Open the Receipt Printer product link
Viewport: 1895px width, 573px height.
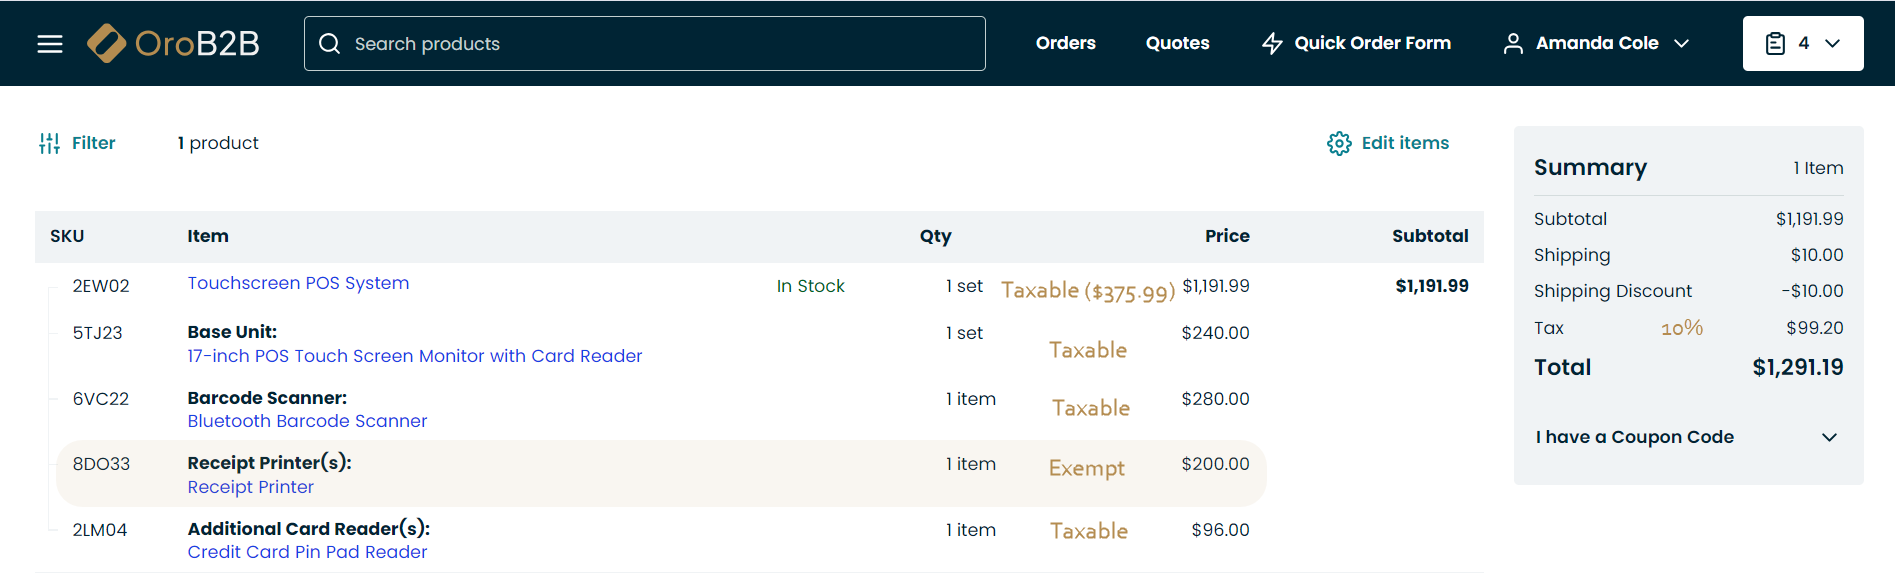(250, 487)
